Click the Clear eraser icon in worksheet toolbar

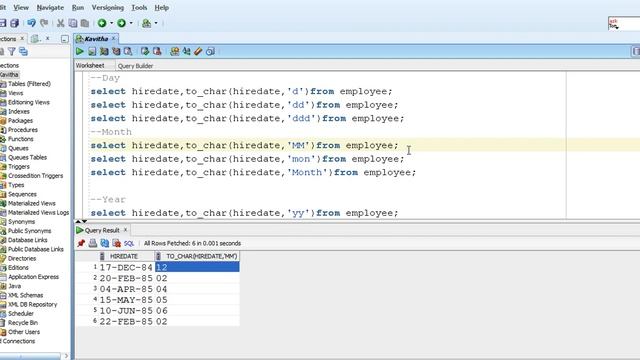pos(198,51)
